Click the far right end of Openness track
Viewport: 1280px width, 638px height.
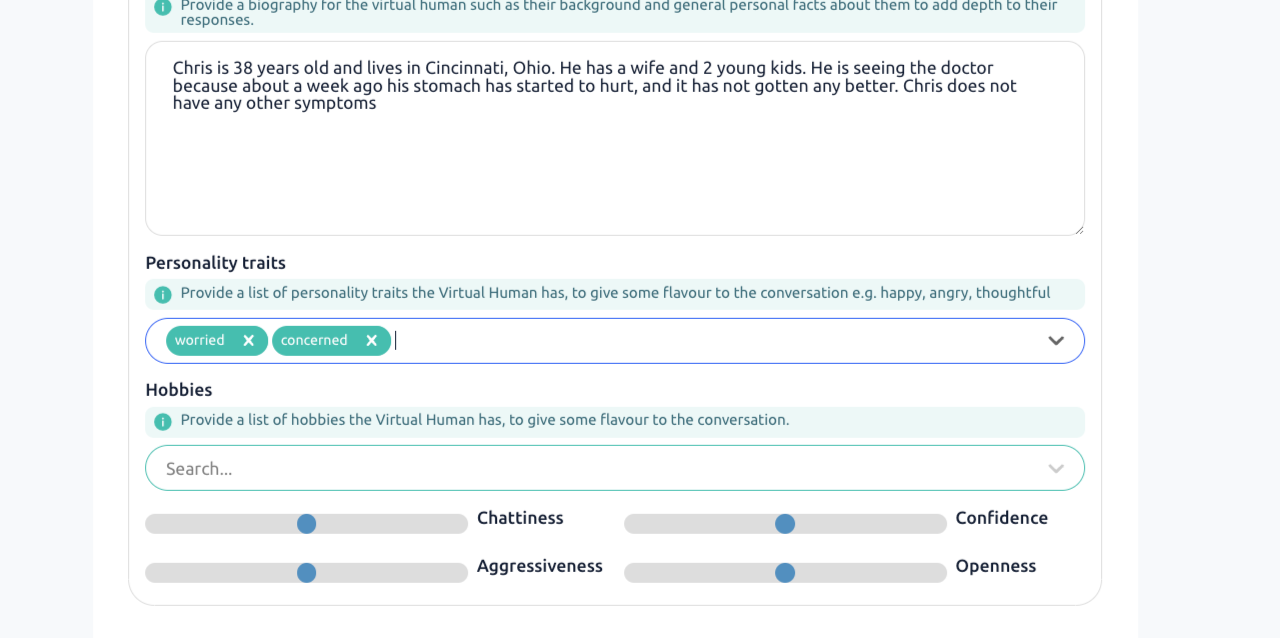(939, 573)
